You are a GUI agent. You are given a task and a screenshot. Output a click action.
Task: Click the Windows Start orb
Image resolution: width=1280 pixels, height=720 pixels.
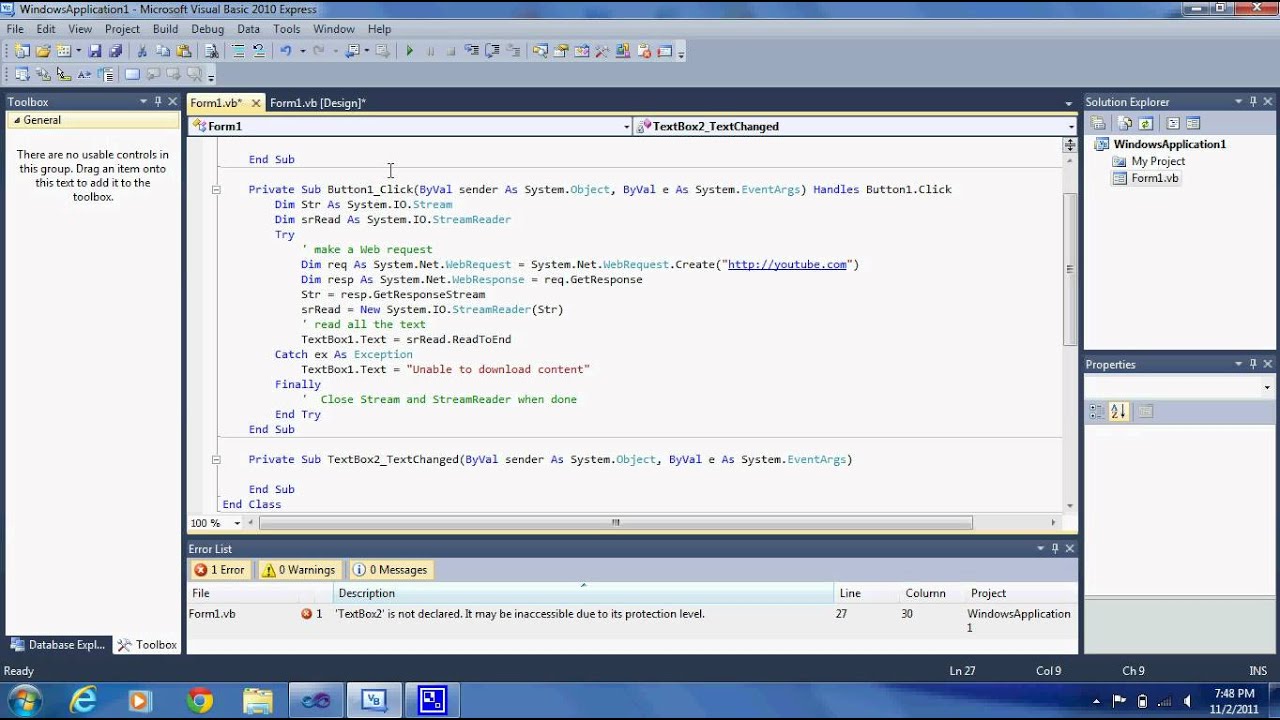pyautogui.click(x=24, y=699)
